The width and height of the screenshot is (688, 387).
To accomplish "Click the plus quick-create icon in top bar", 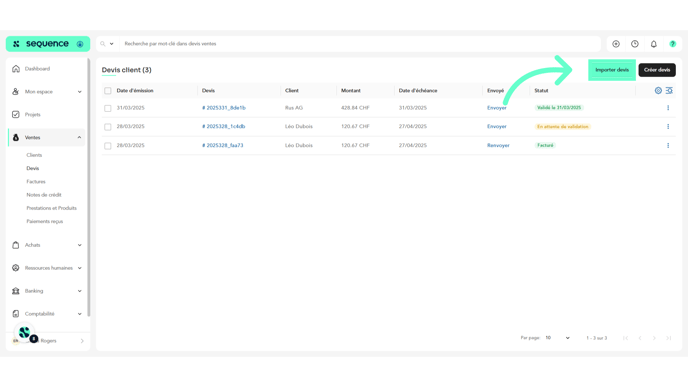I will [616, 44].
